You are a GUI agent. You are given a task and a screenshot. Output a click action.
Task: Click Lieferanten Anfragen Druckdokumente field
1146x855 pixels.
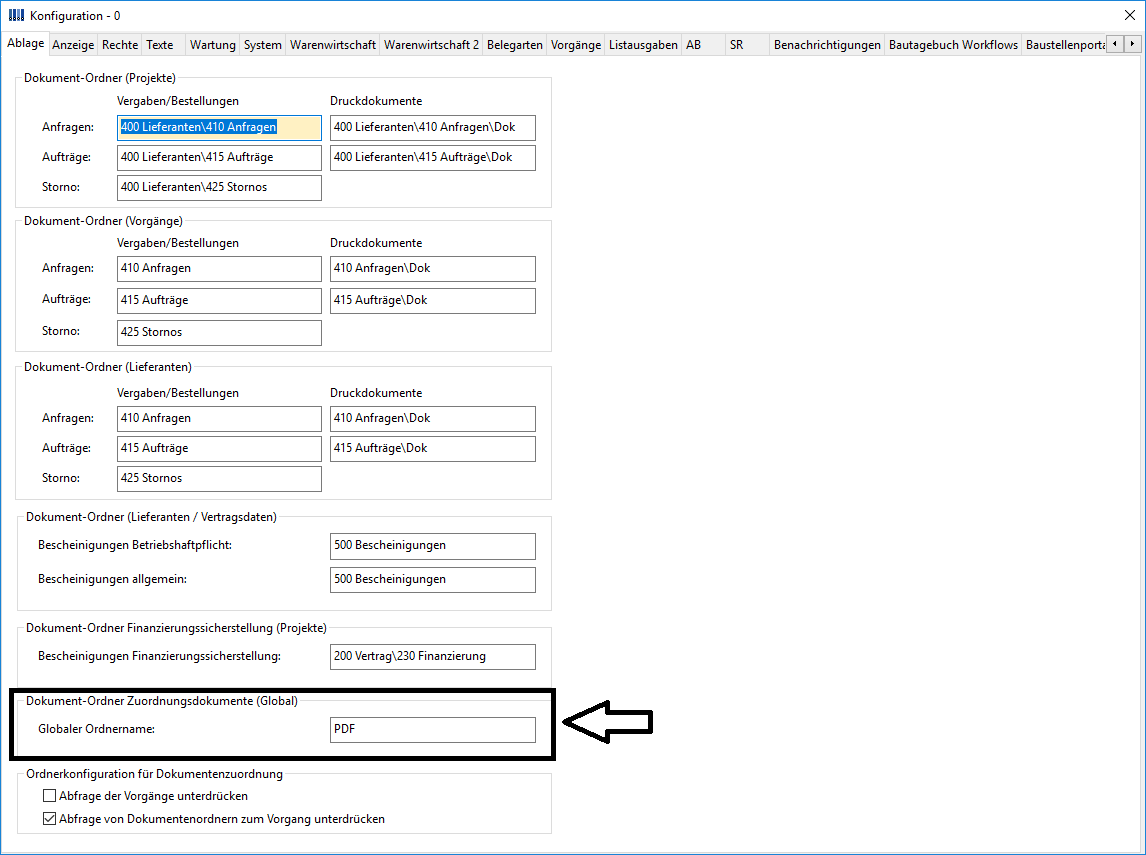[x=433, y=419]
